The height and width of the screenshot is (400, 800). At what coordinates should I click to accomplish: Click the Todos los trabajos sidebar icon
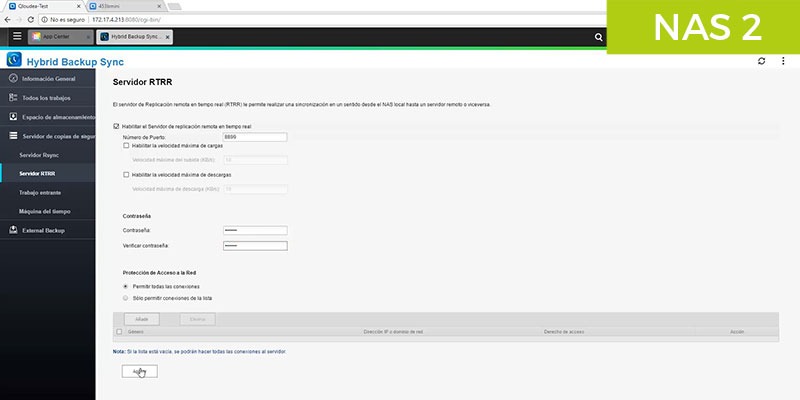click(x=13, y=97)
